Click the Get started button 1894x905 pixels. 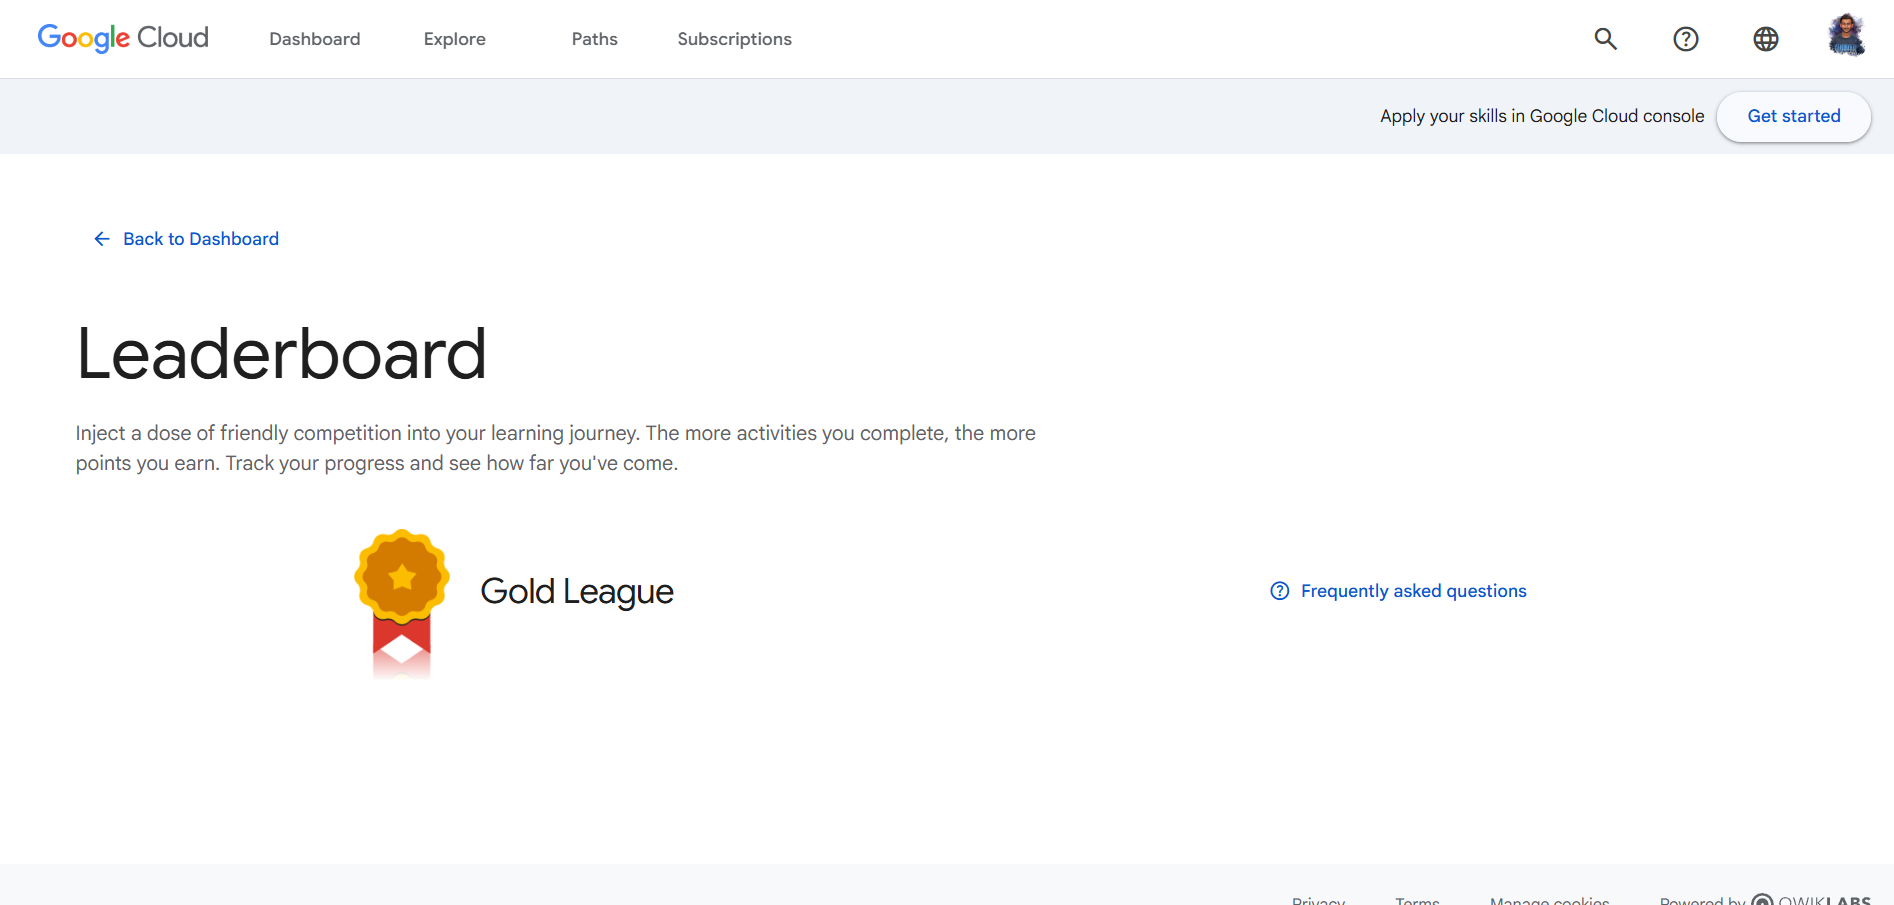(1794, 116)
